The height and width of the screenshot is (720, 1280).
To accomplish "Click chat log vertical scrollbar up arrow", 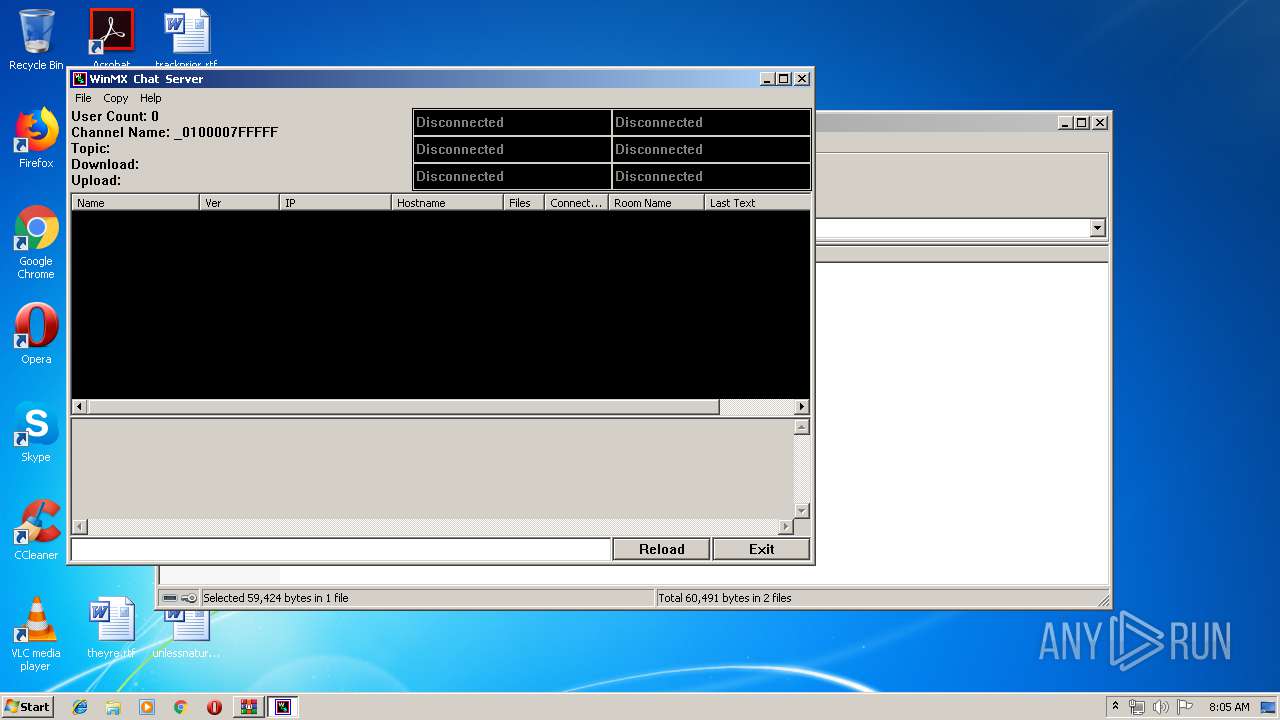I will coord(801,427).
